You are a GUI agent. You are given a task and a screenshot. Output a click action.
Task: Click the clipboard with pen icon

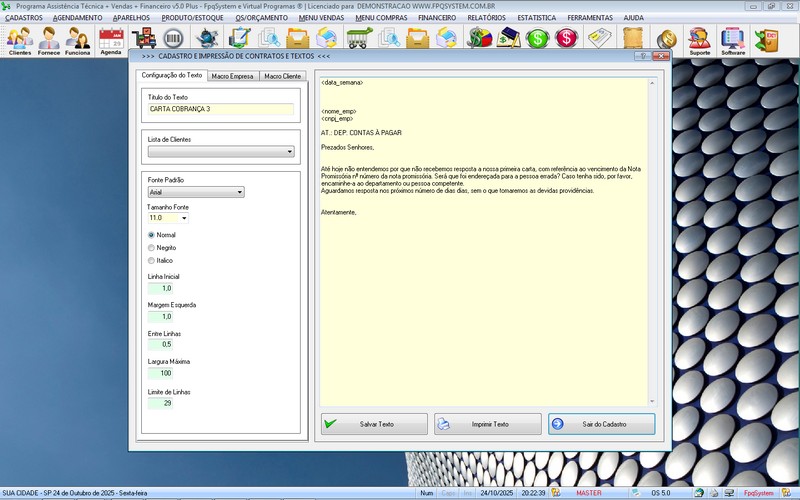pyautogui.click(x=239, y=38)
